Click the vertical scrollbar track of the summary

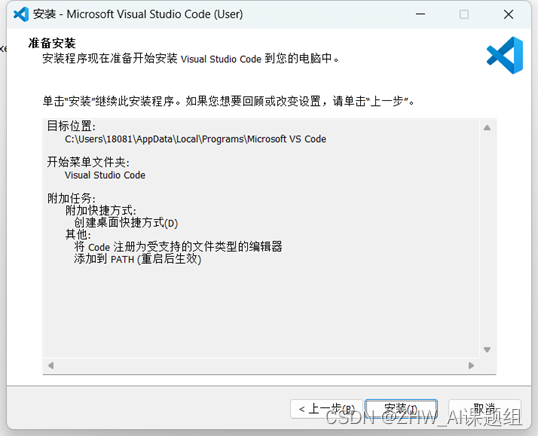point(487,238)
